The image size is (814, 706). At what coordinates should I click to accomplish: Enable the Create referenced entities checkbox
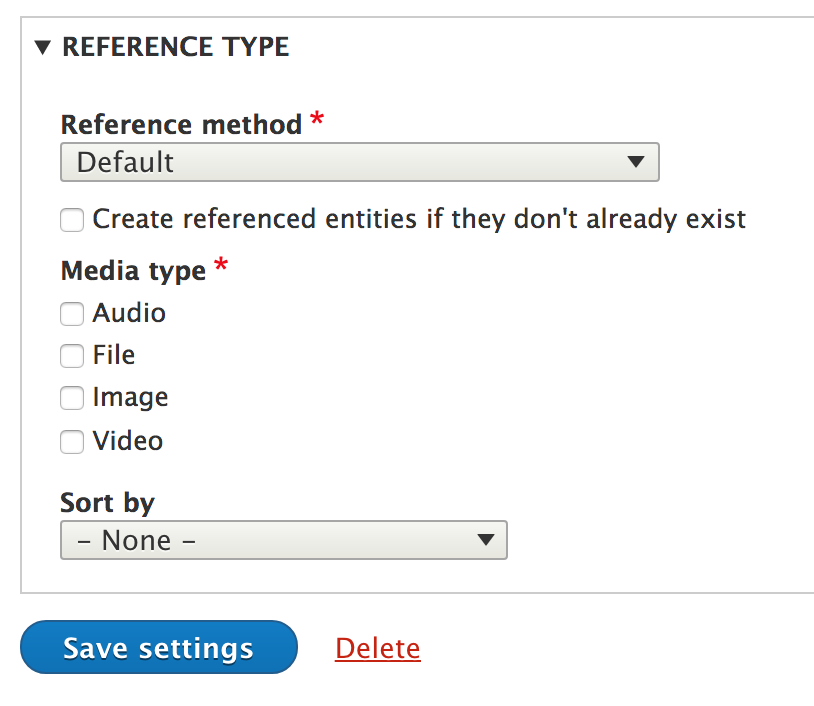coord(72,220)
